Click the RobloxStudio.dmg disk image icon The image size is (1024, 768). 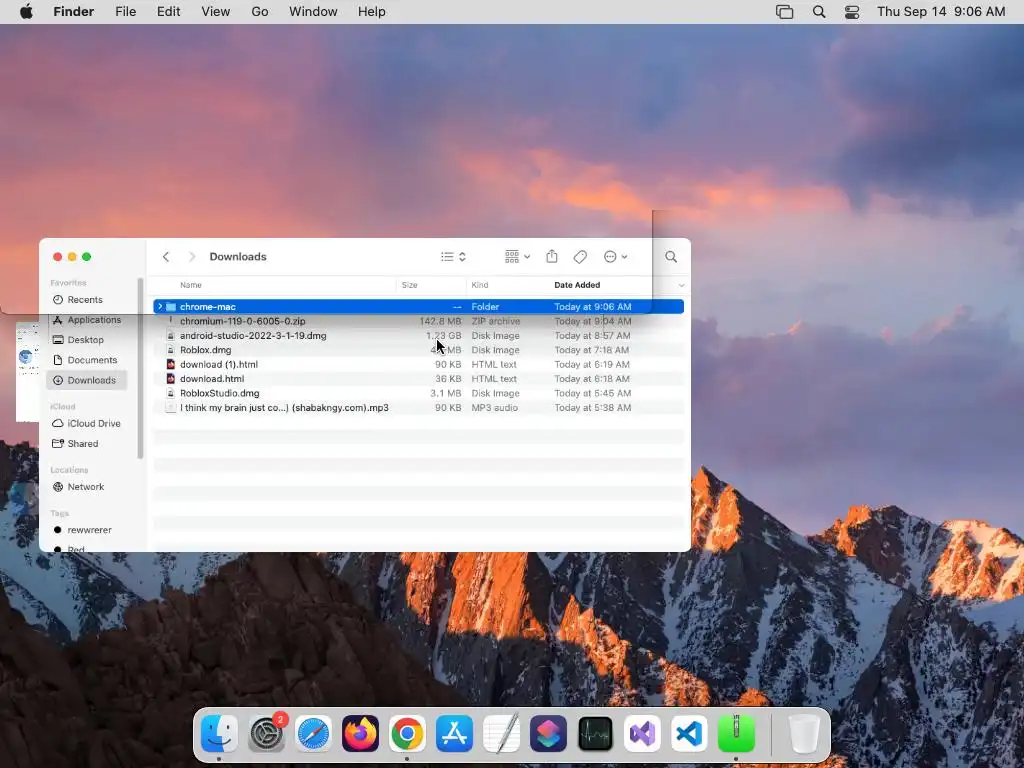tap(170, 392)
